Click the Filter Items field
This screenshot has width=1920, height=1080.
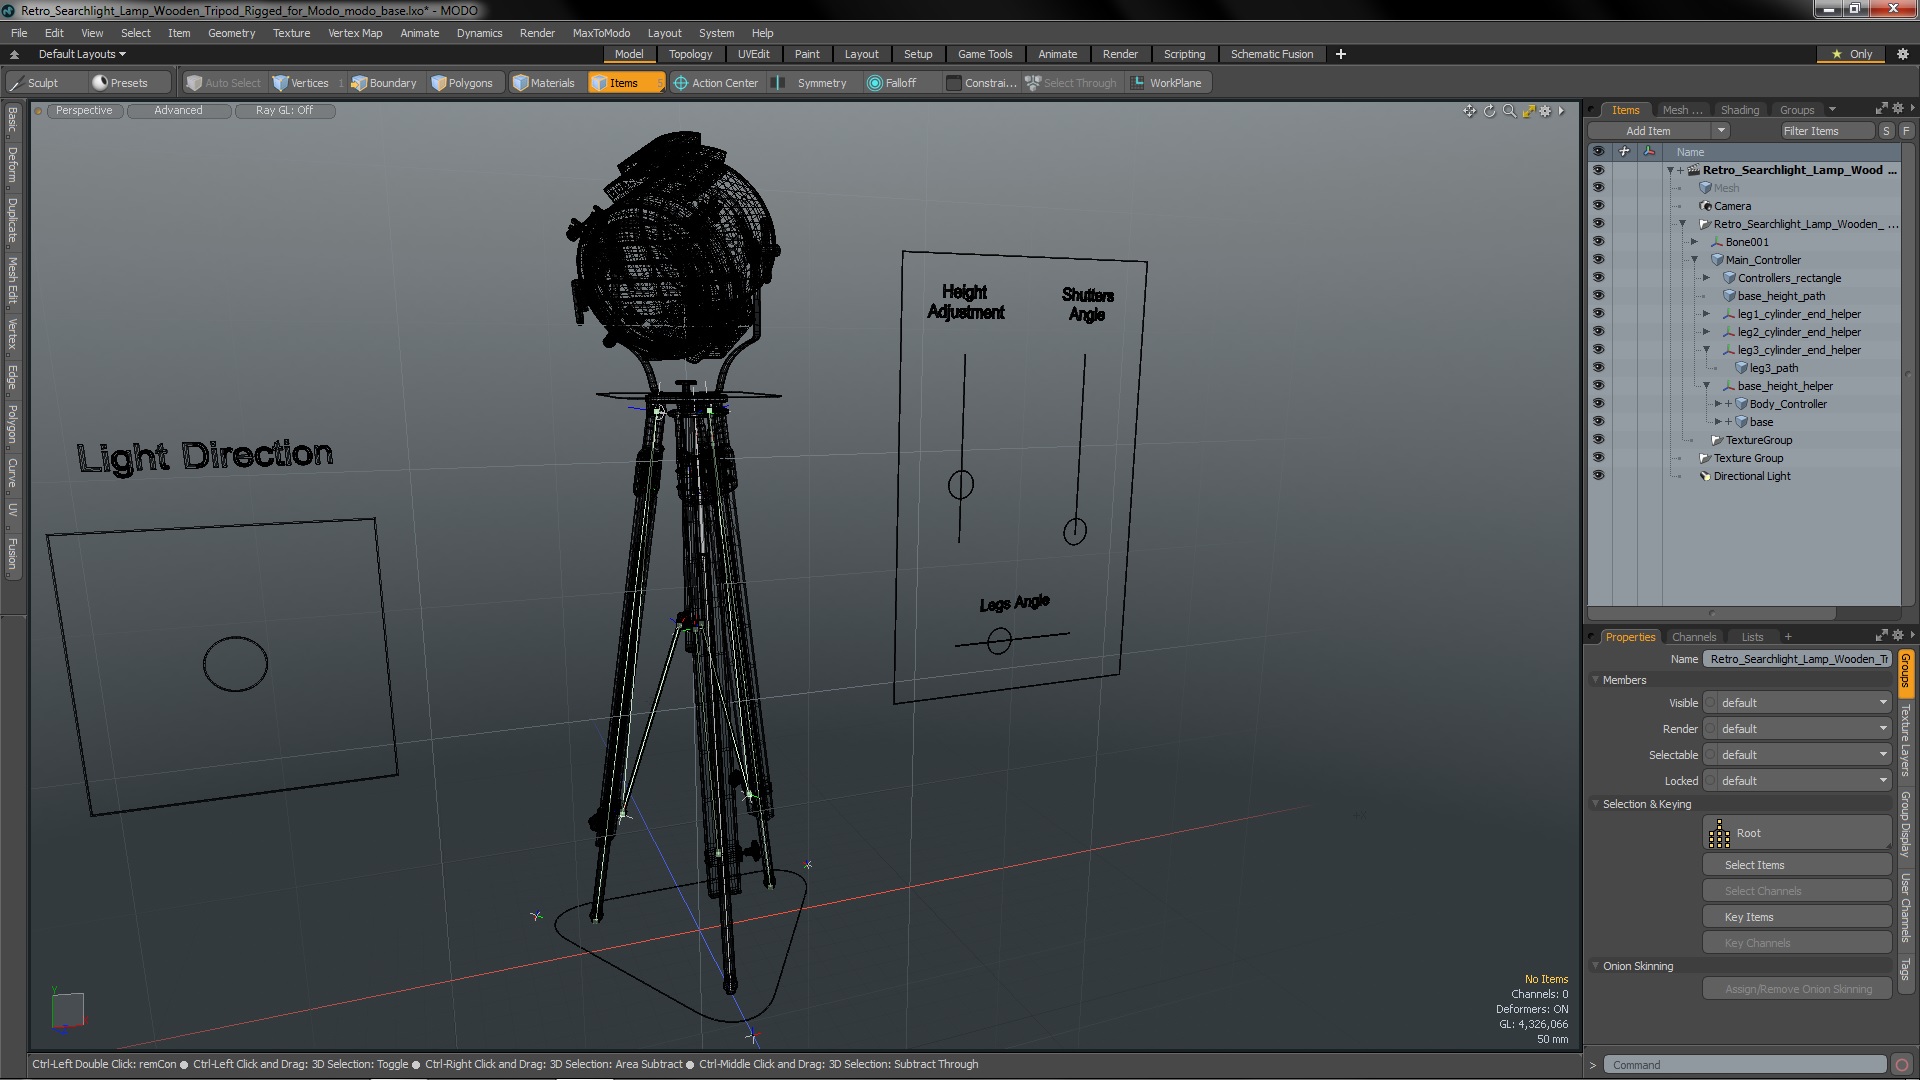[x=1826, y=131]
